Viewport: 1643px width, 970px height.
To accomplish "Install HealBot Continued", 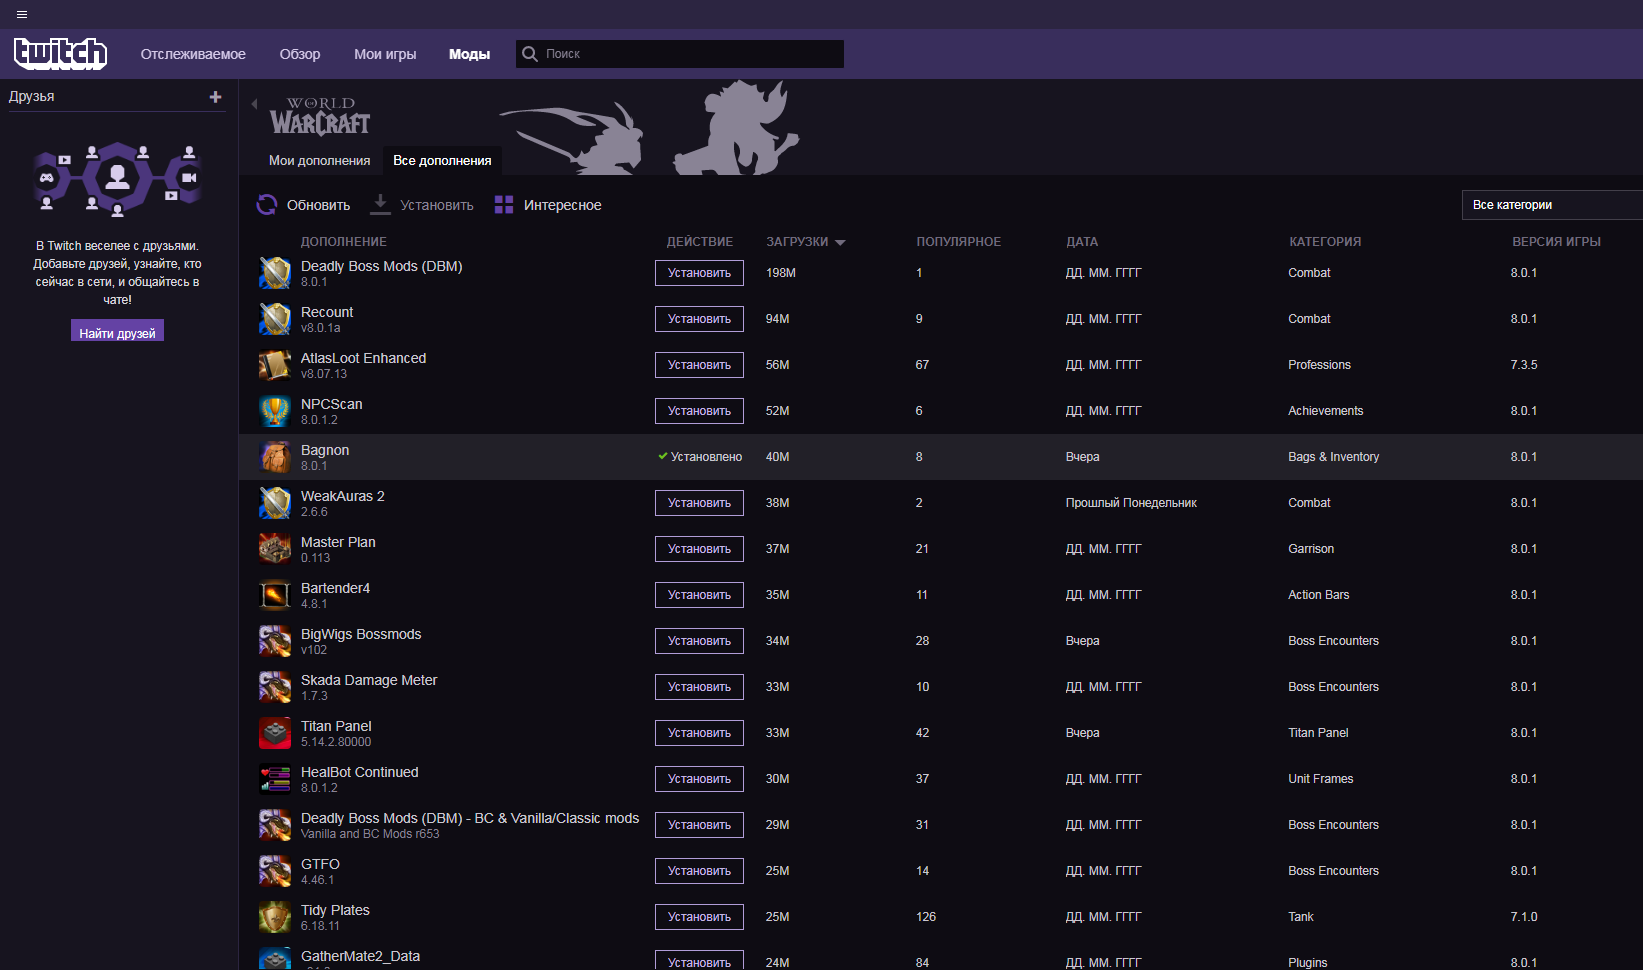I will pyautogui.click(x=699, y=779).
